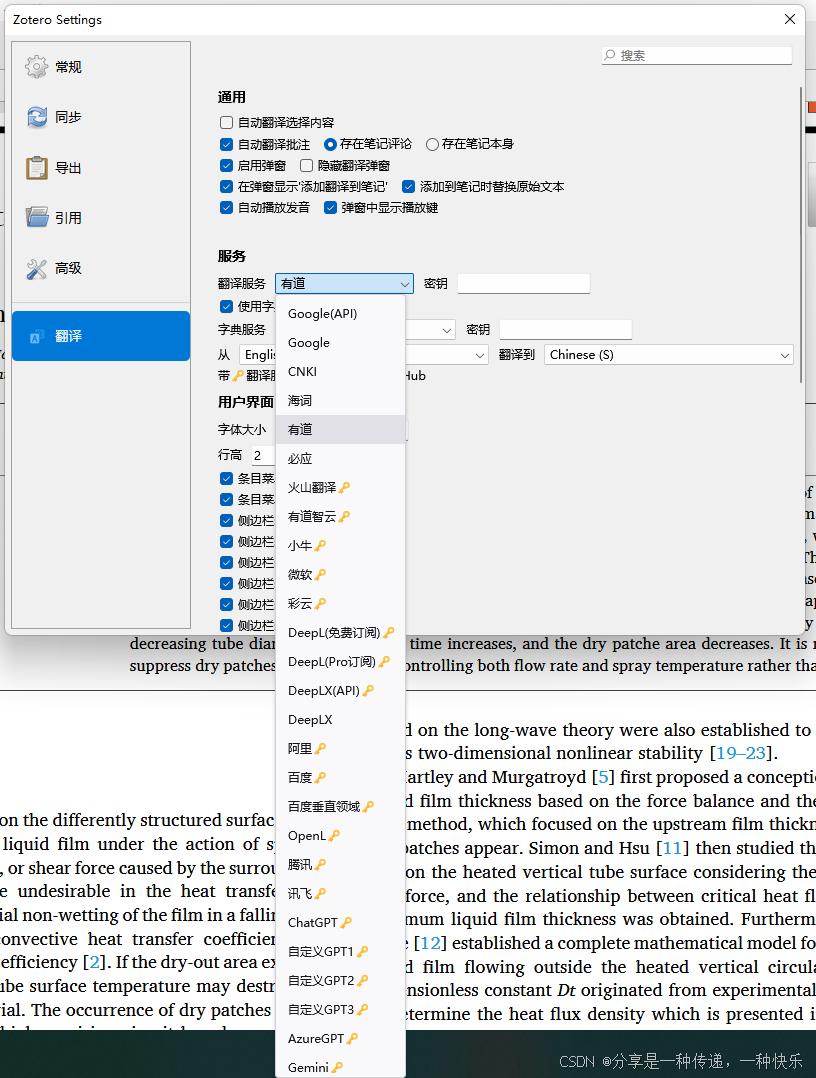Screen dimensions: 816x1078
Task: Select 腾讯 service option
Action: 340,864
